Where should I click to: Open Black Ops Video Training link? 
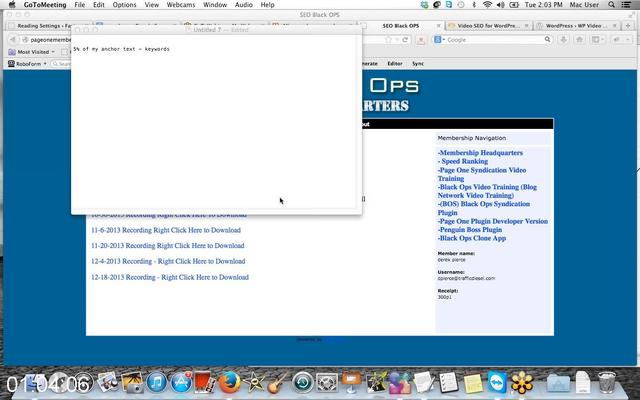pyautogui.click(x=487, y=191)
